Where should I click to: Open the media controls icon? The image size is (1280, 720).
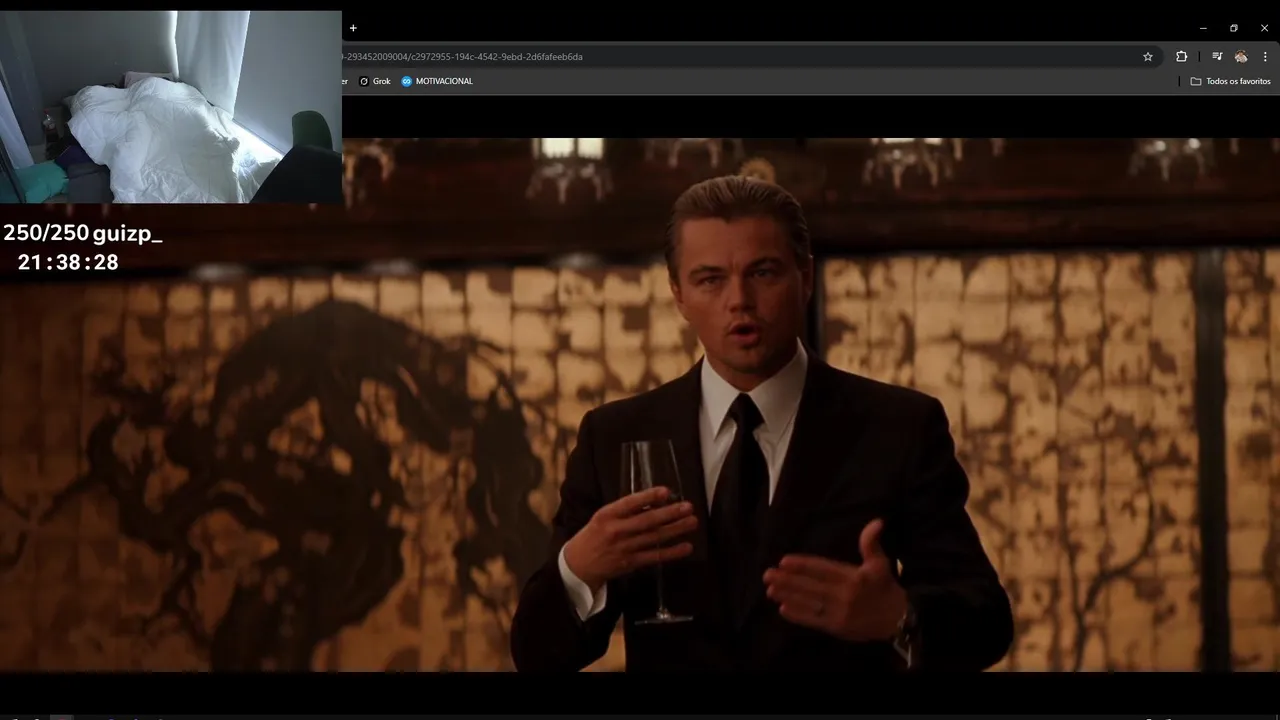[x=1217, y=57]
